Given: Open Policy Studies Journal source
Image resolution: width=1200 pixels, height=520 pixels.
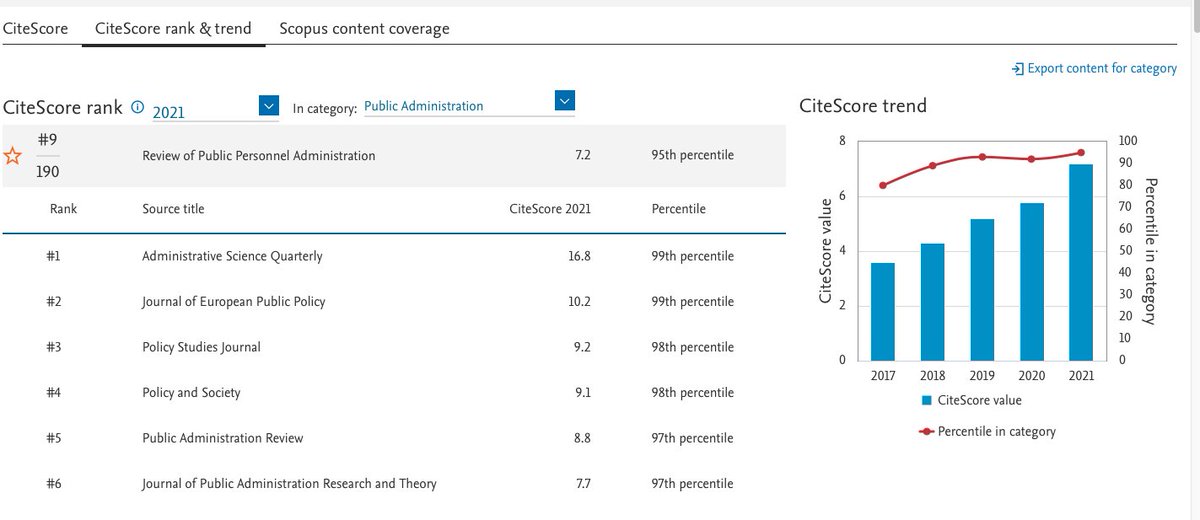Looking at the screenshot, I should point(202,347).
